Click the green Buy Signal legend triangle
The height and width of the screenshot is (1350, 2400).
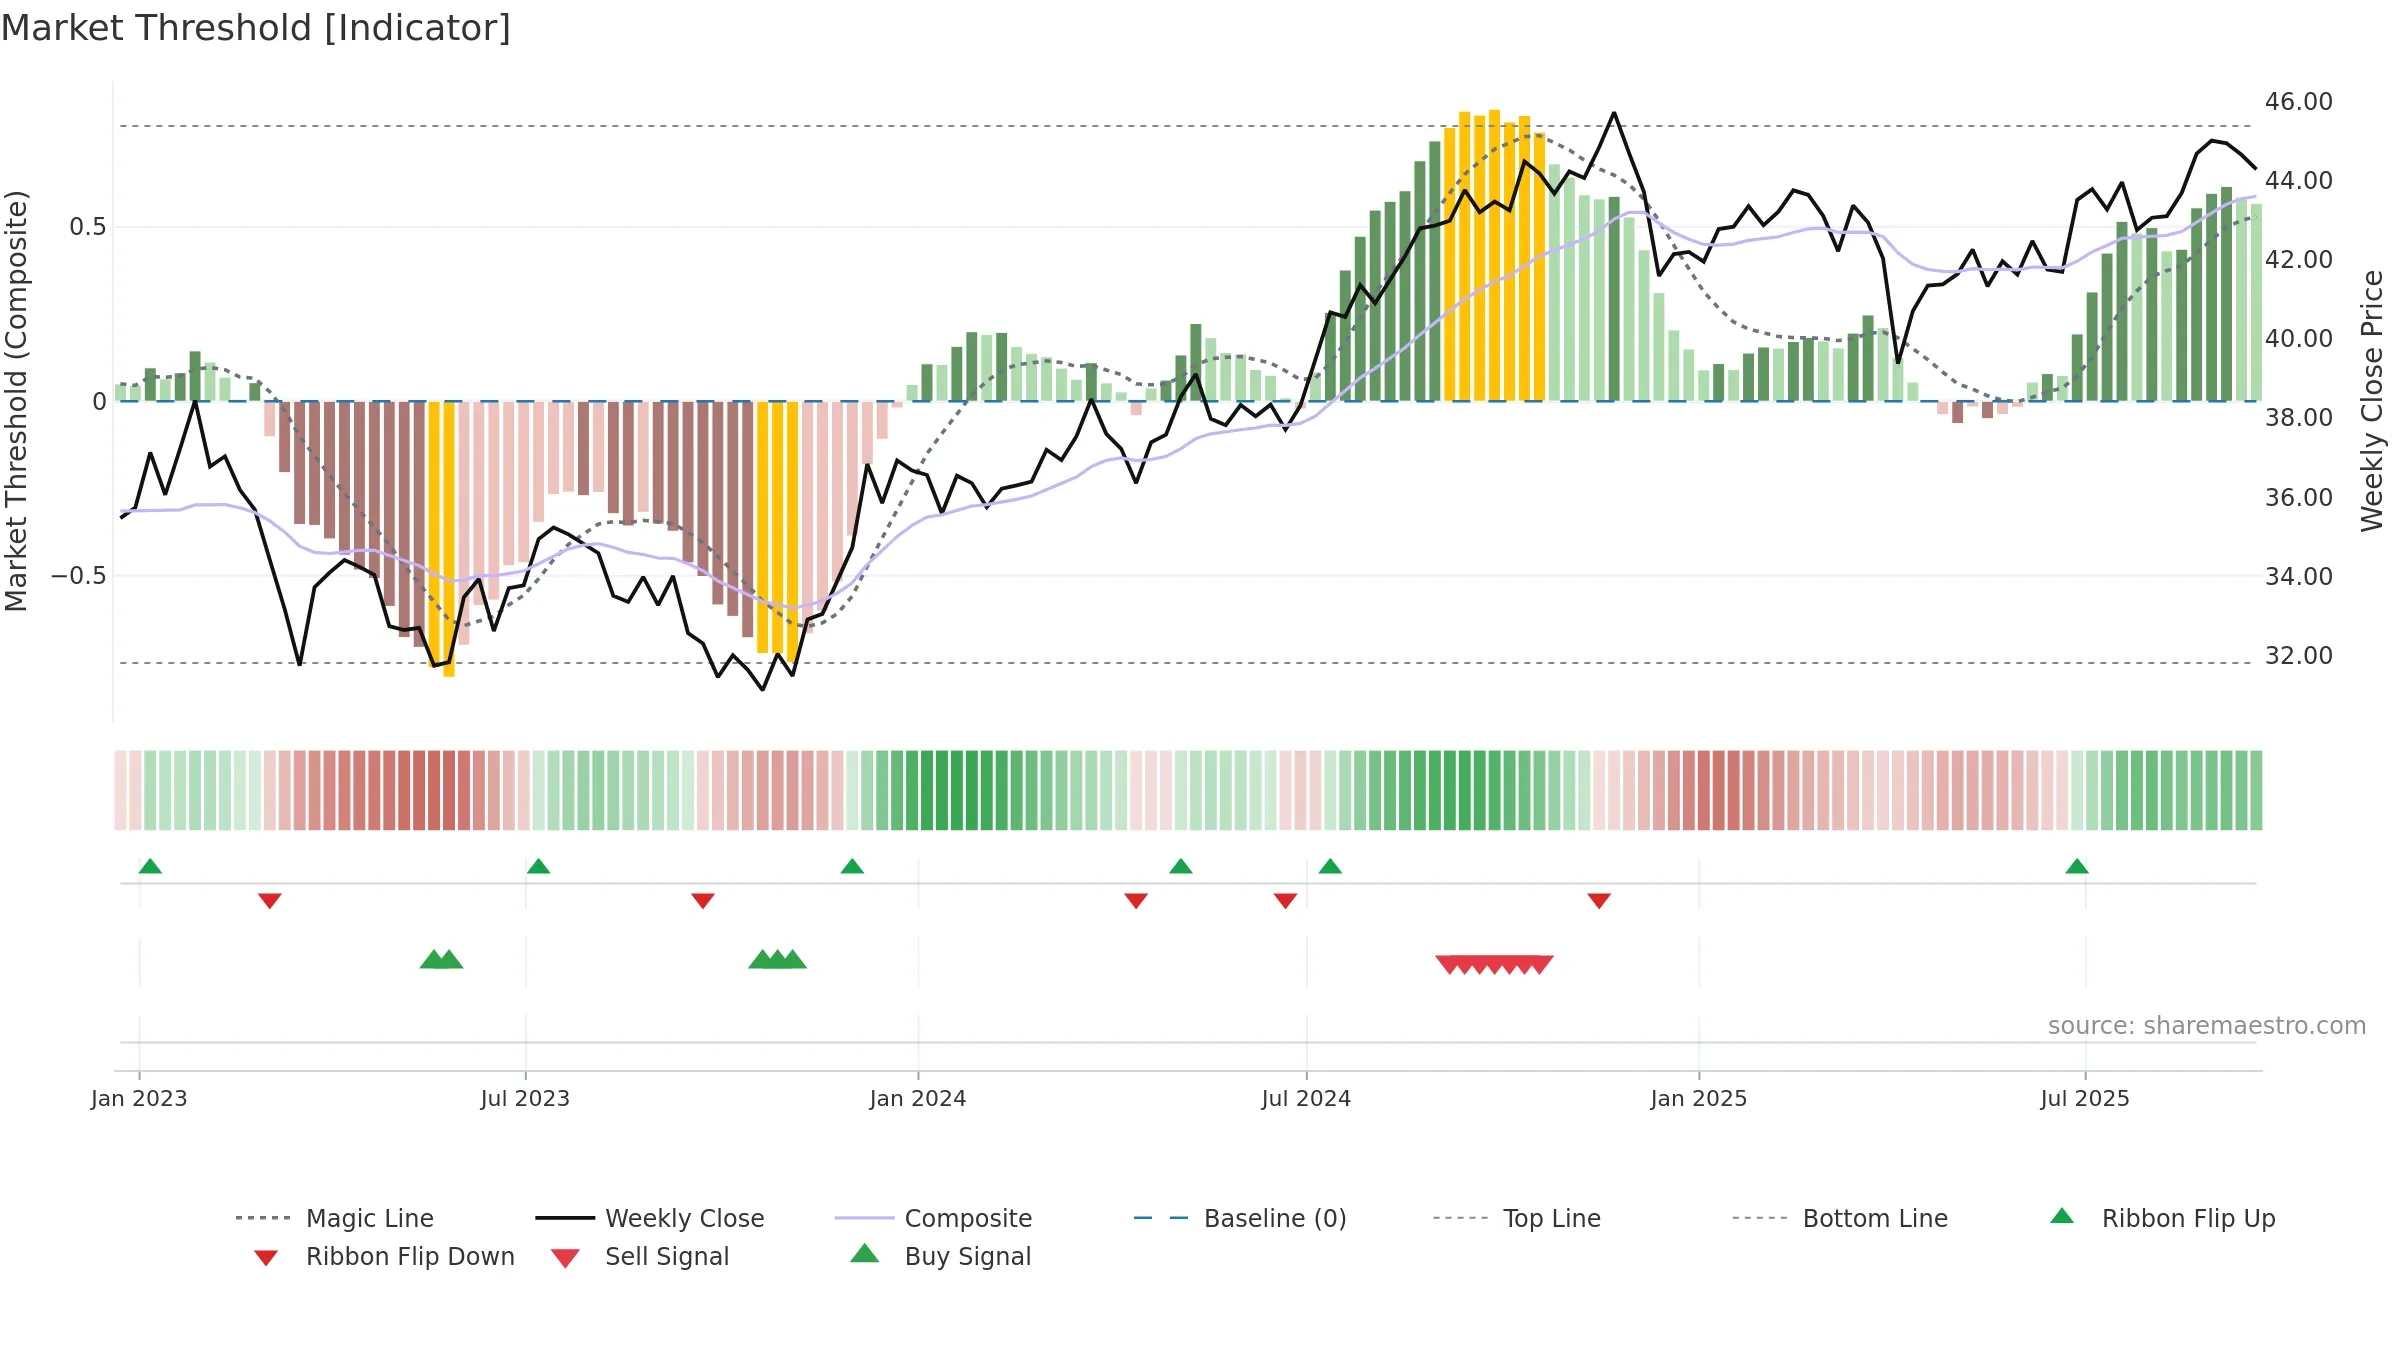(865, 1254)
